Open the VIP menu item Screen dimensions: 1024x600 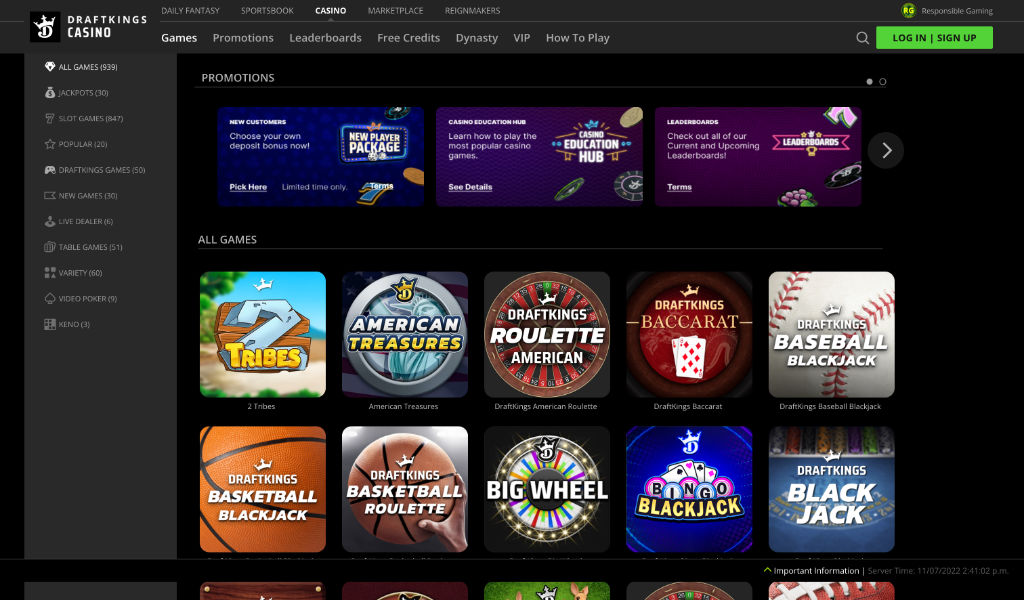pyautogui.click(x=522, y=38)
